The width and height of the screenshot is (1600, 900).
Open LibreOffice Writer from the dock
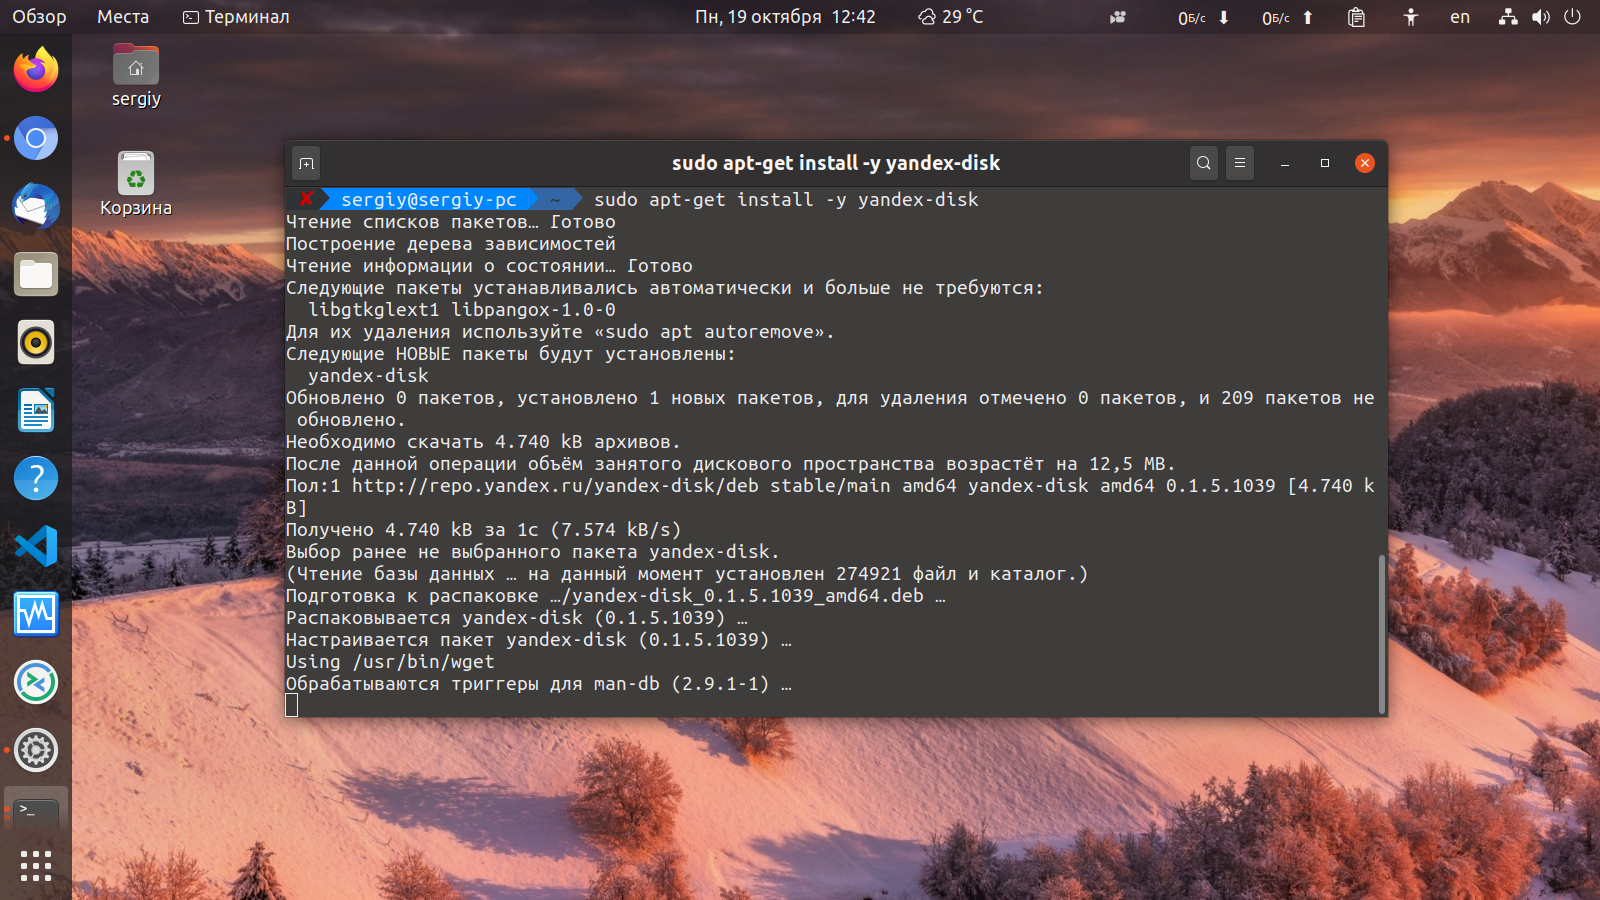pos(36,410)
